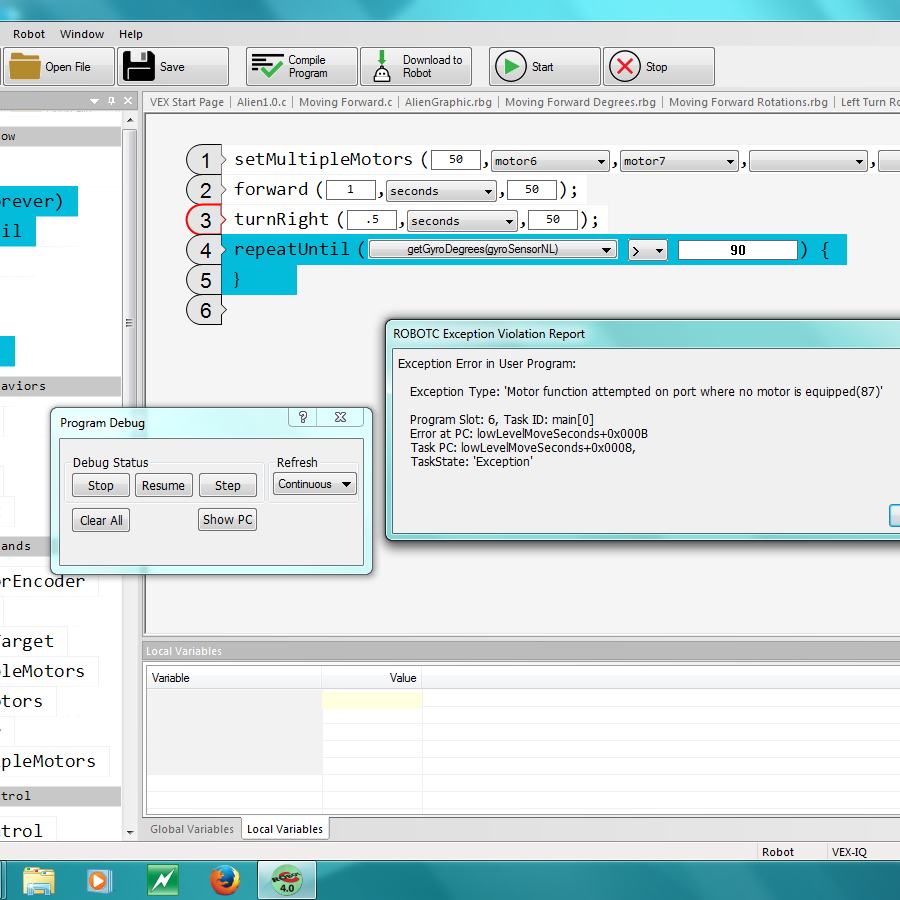The width and height of the screenshot is (900, 900).
Task: Click the ROBOTC 4.0 taskbar icon
Action: coord(287,880)
